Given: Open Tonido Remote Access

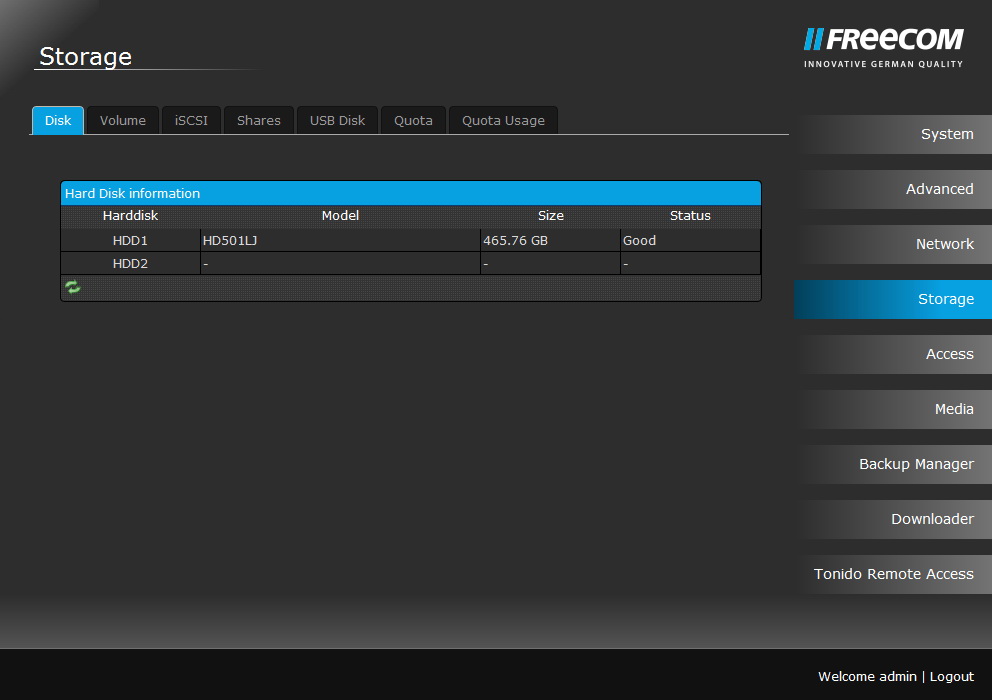Looking at the screenshot, I should [893, 575].
